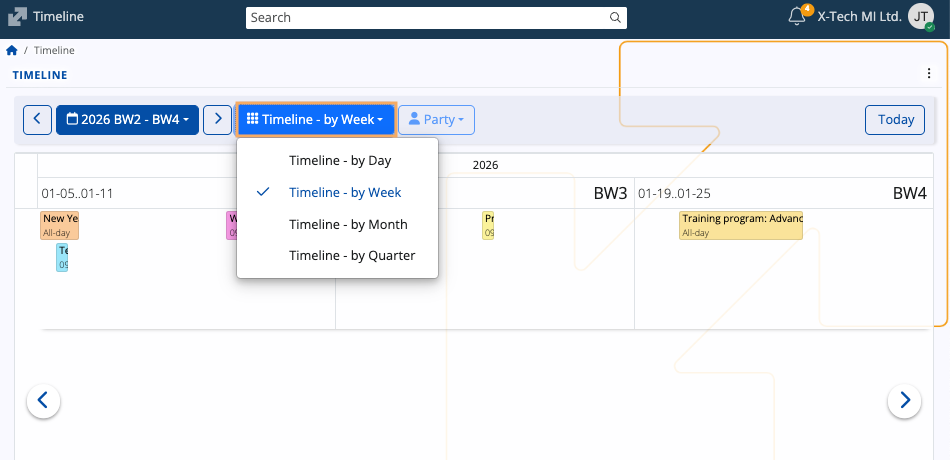Click the Timeline app logo icon
Screen dimensions: 950x460
click(x=17, y=17)
